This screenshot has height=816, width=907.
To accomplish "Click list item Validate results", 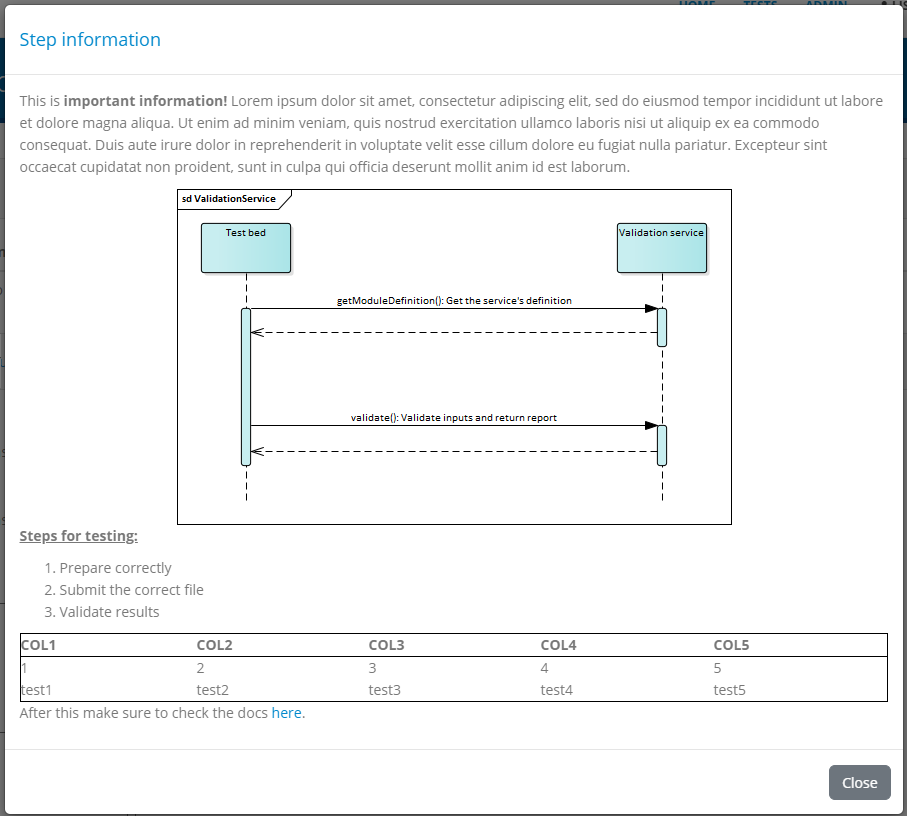I will coord(105,611).
